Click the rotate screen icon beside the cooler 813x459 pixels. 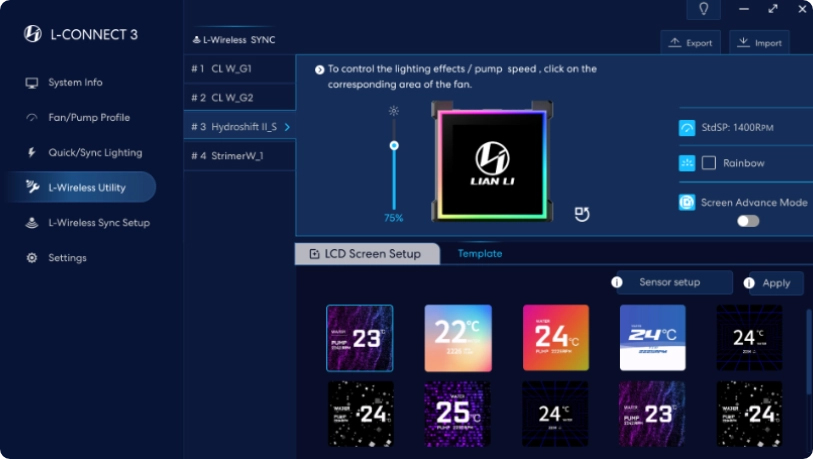582,214
